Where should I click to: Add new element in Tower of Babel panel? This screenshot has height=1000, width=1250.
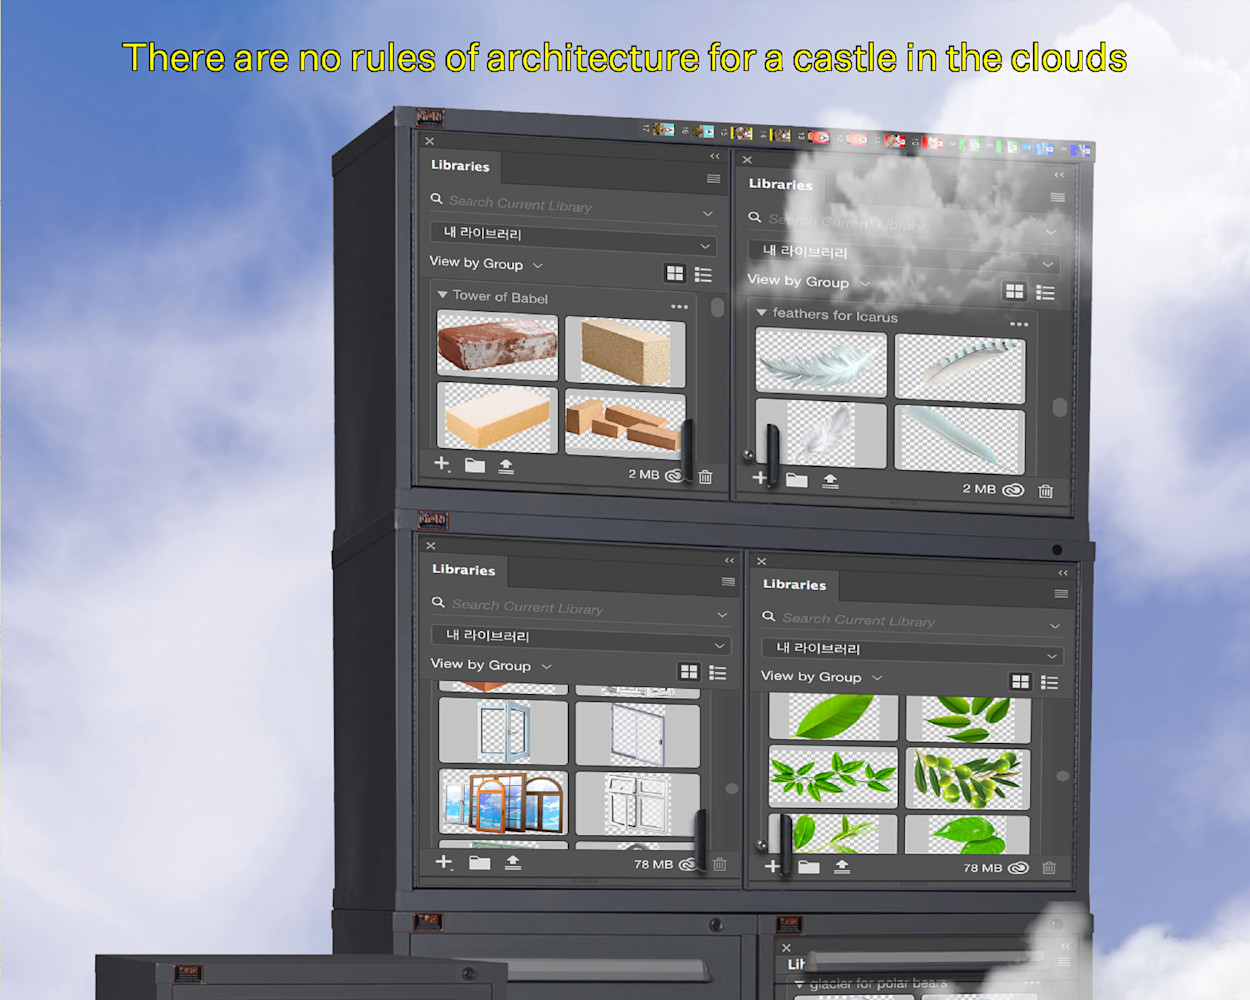coord(442,463)
